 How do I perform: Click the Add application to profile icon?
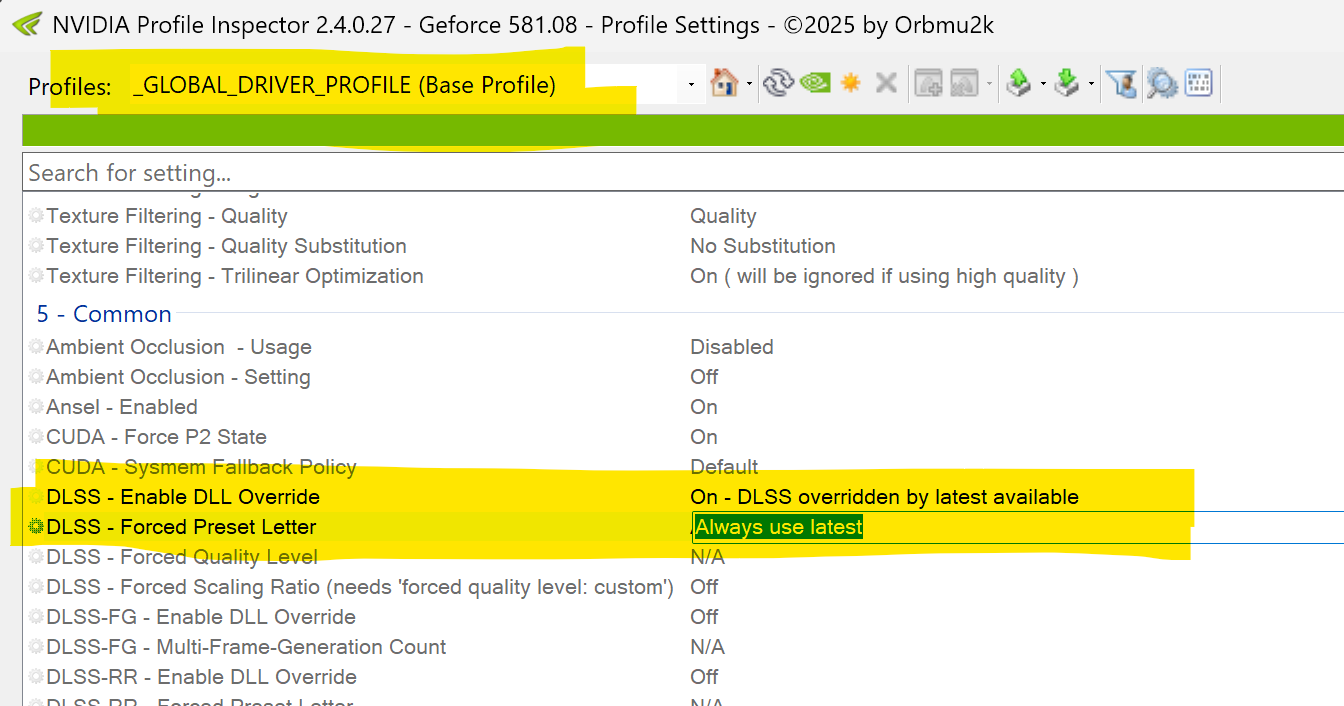(929, 84)
